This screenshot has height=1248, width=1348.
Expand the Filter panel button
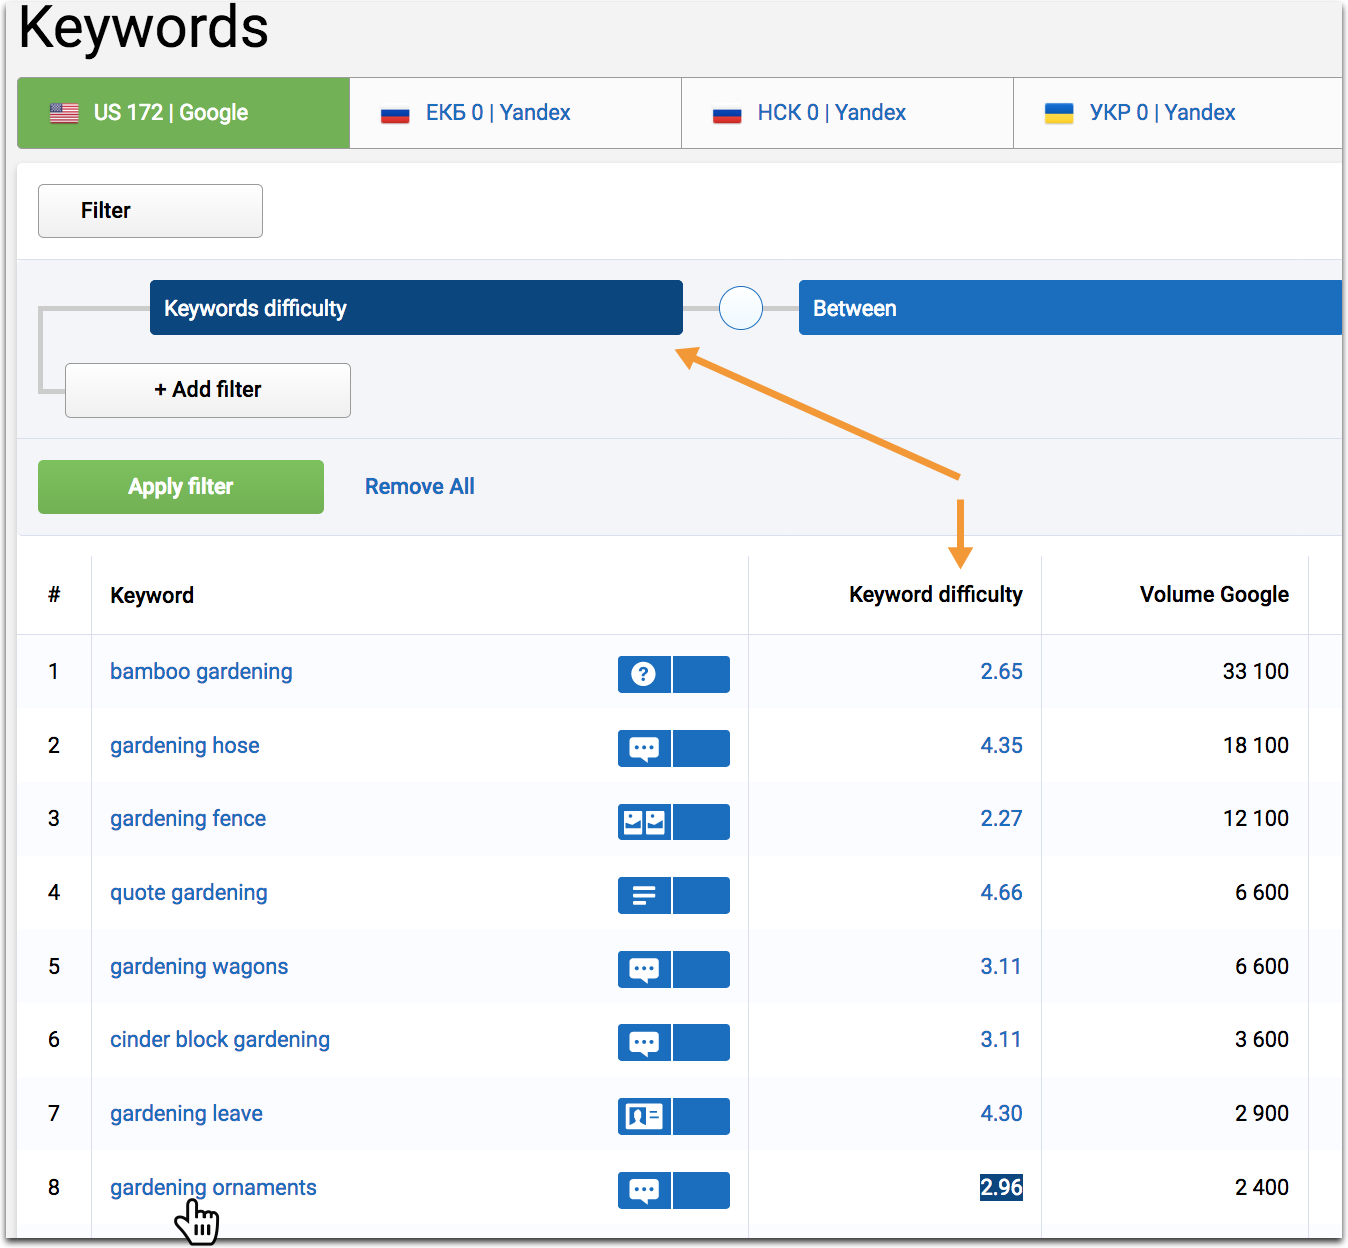(x=150, y=211)
